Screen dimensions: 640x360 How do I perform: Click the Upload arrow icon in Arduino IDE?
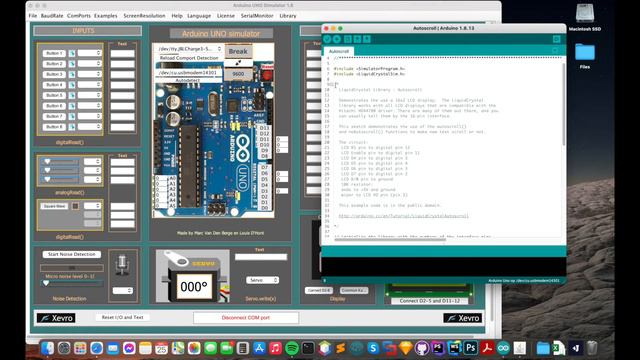337,39
